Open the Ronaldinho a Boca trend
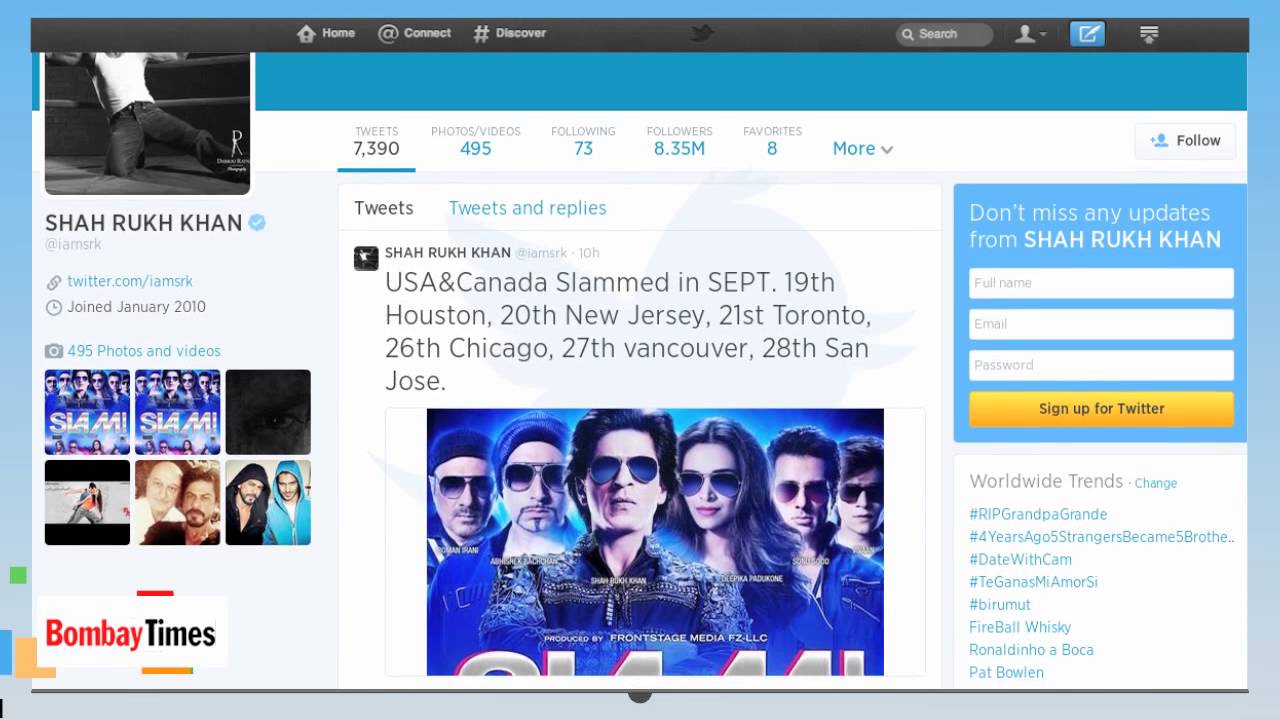Screen dimensions: 1280x720 click(1031, 650)
